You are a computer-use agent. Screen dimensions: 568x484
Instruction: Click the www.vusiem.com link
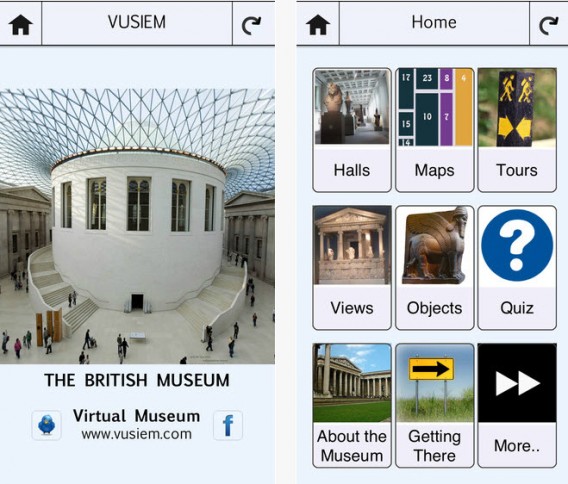pos(137,434)
